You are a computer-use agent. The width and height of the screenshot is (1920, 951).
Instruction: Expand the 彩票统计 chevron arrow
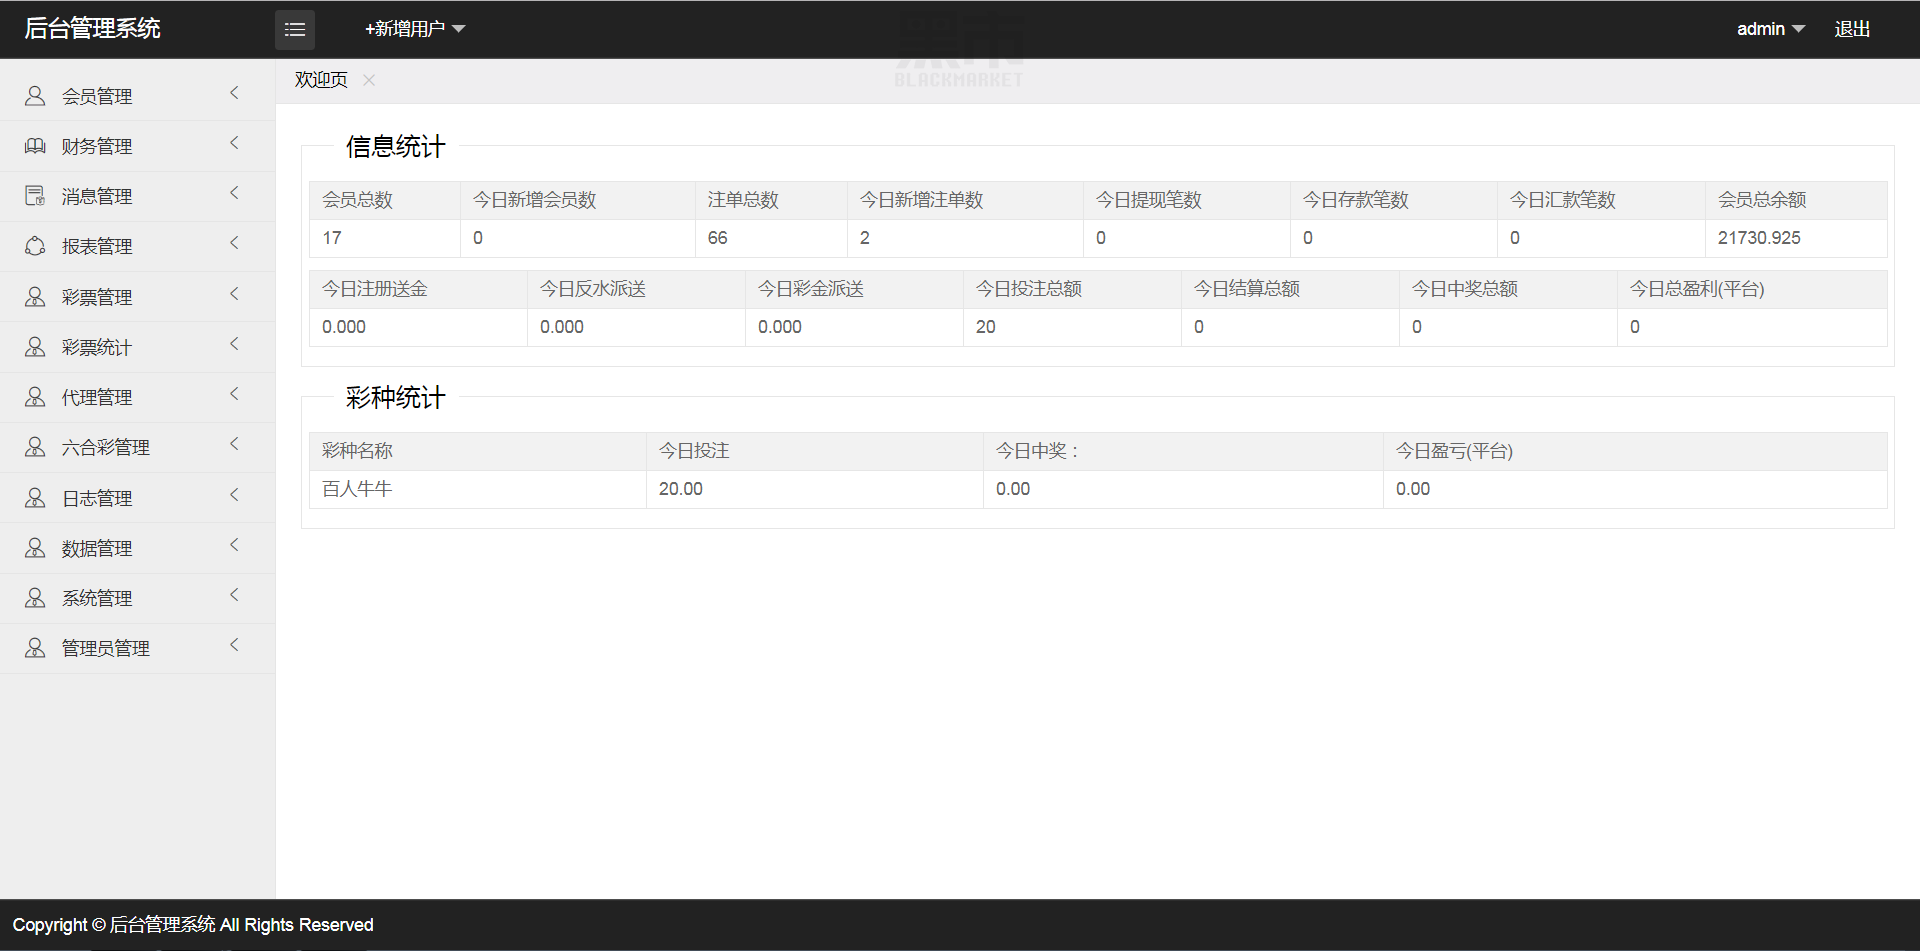pos(235,344)
